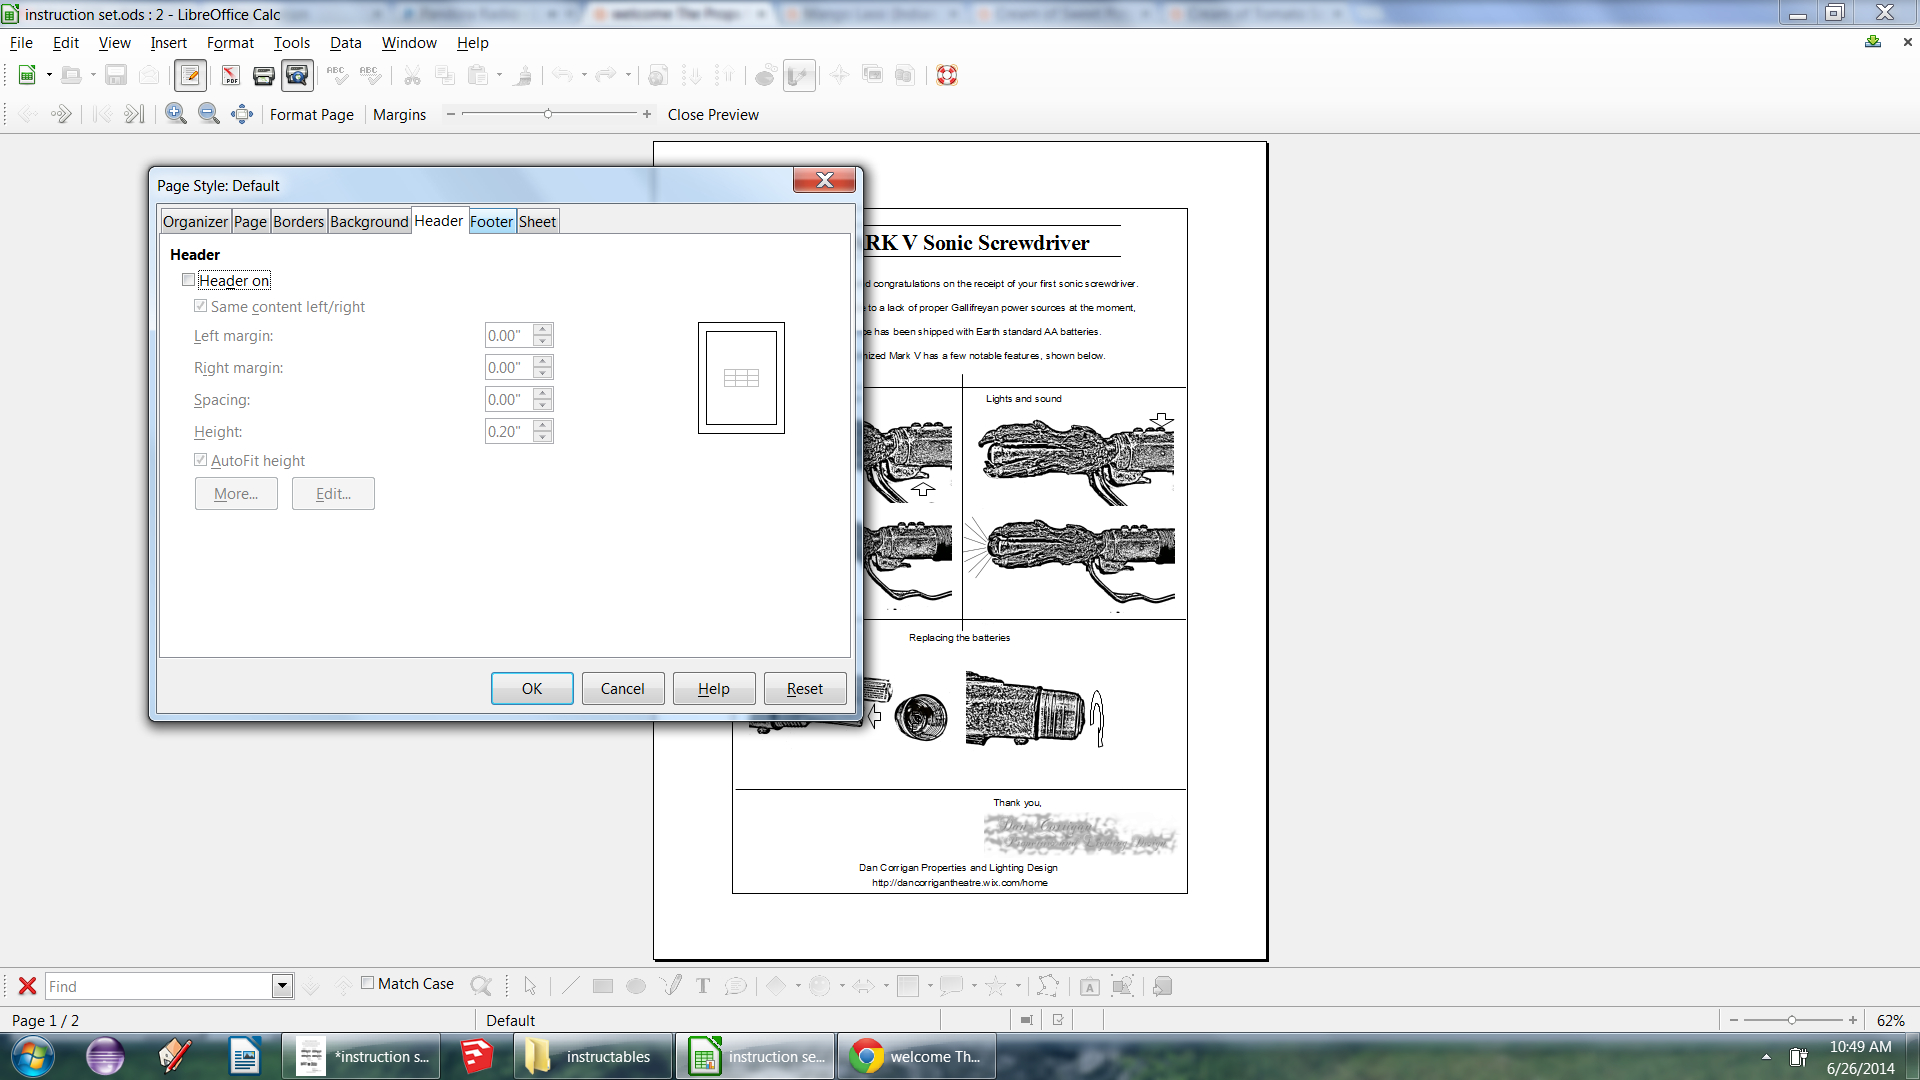1920x1080 pixels.
Task: Toggle the Match Case checkbox
Action: pyautogui.click(x=368, y=983)
